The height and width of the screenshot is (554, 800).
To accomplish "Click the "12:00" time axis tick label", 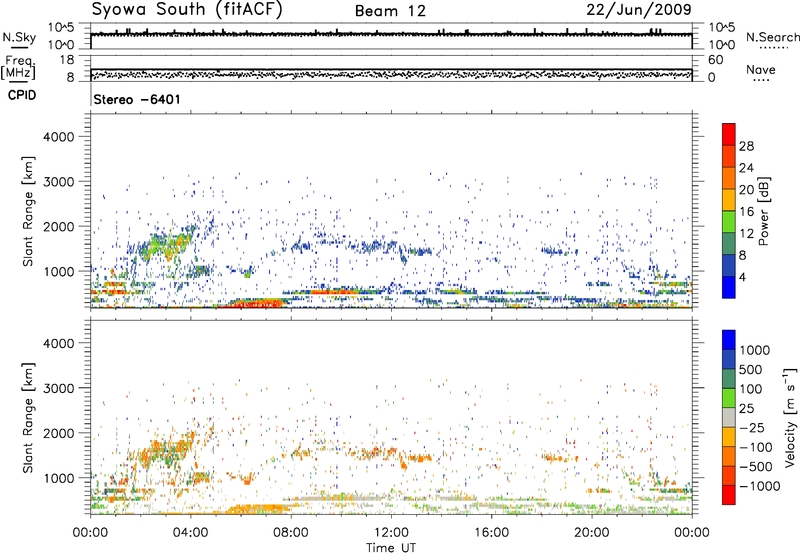I will [391, 533].
